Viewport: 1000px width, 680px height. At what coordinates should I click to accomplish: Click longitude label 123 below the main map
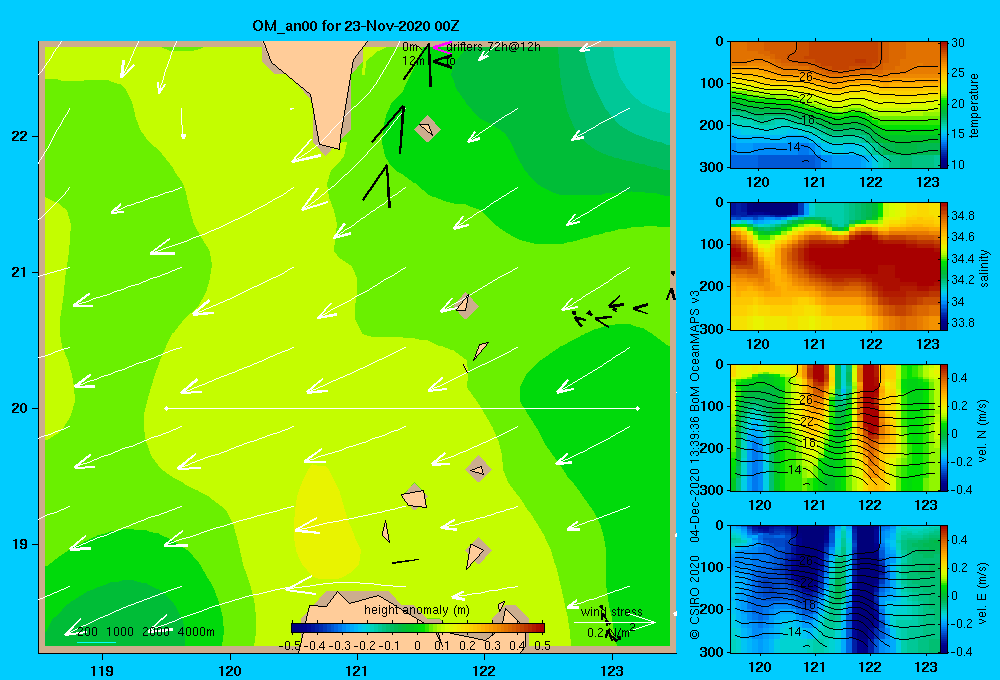[x=612, y=670]
